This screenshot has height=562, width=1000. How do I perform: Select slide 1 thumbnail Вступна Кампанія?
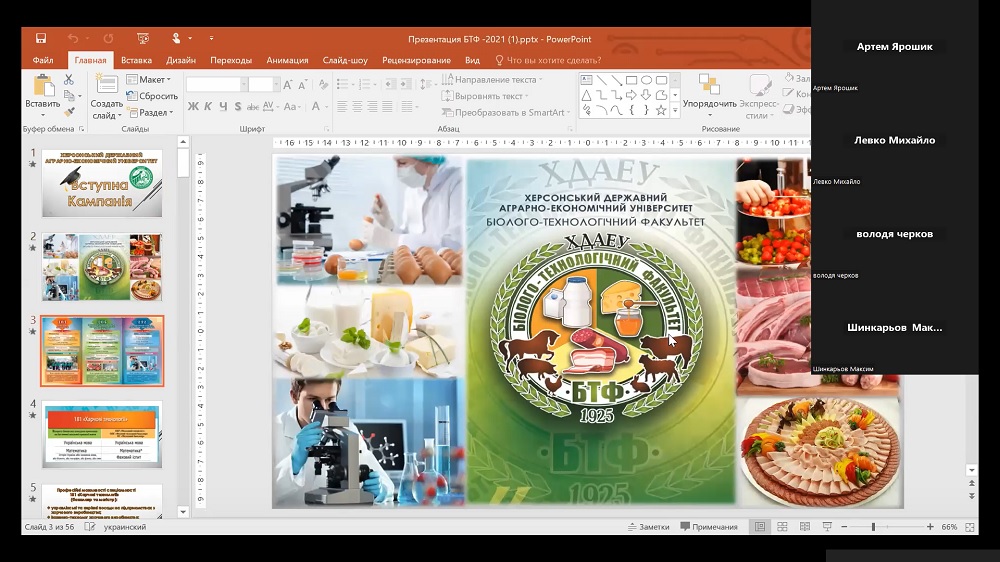[102, 184]
